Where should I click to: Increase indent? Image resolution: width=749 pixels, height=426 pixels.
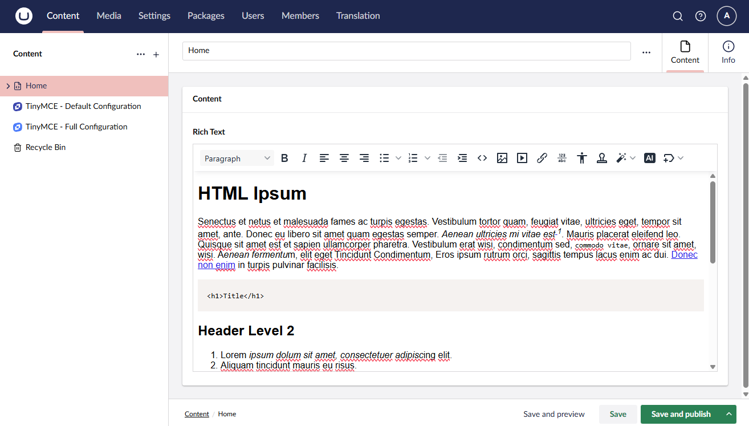coord(462,158)
